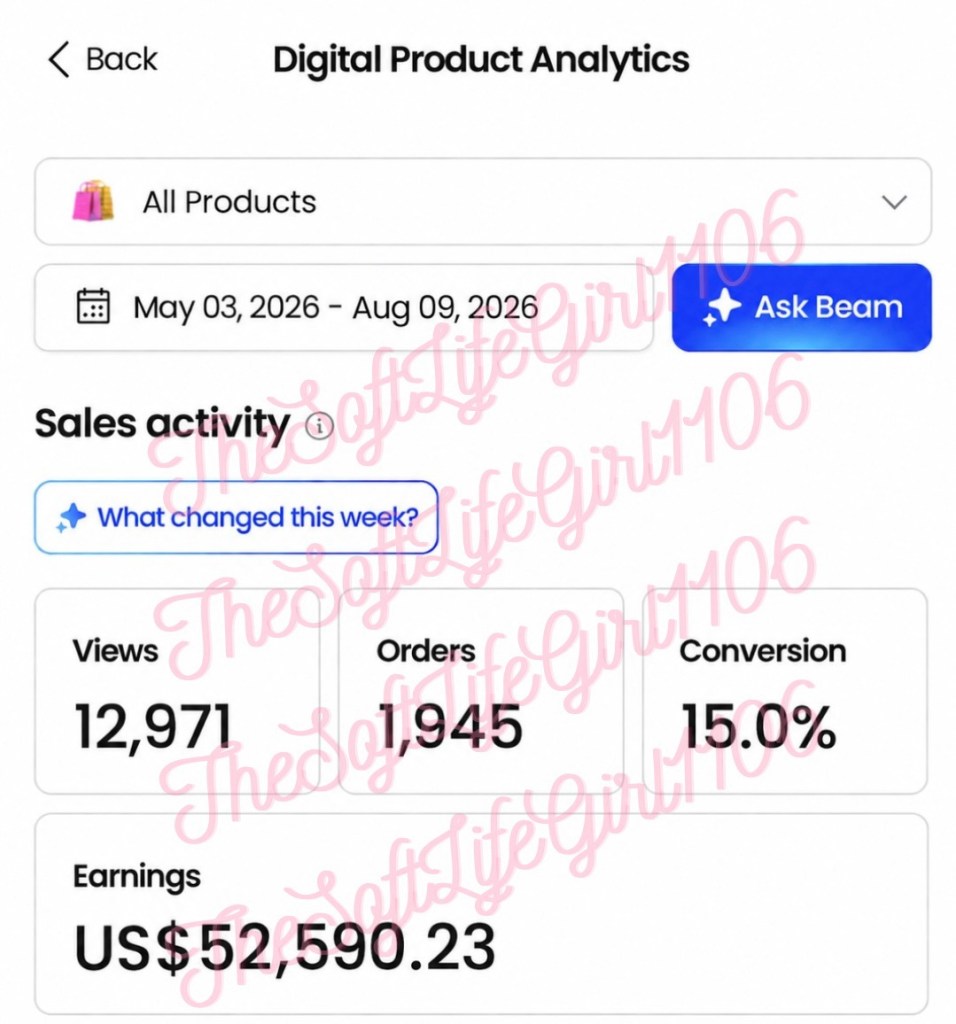Click the Ask Beam button
The height and width of the screenshot is (1024, 956).
(801, 308)
